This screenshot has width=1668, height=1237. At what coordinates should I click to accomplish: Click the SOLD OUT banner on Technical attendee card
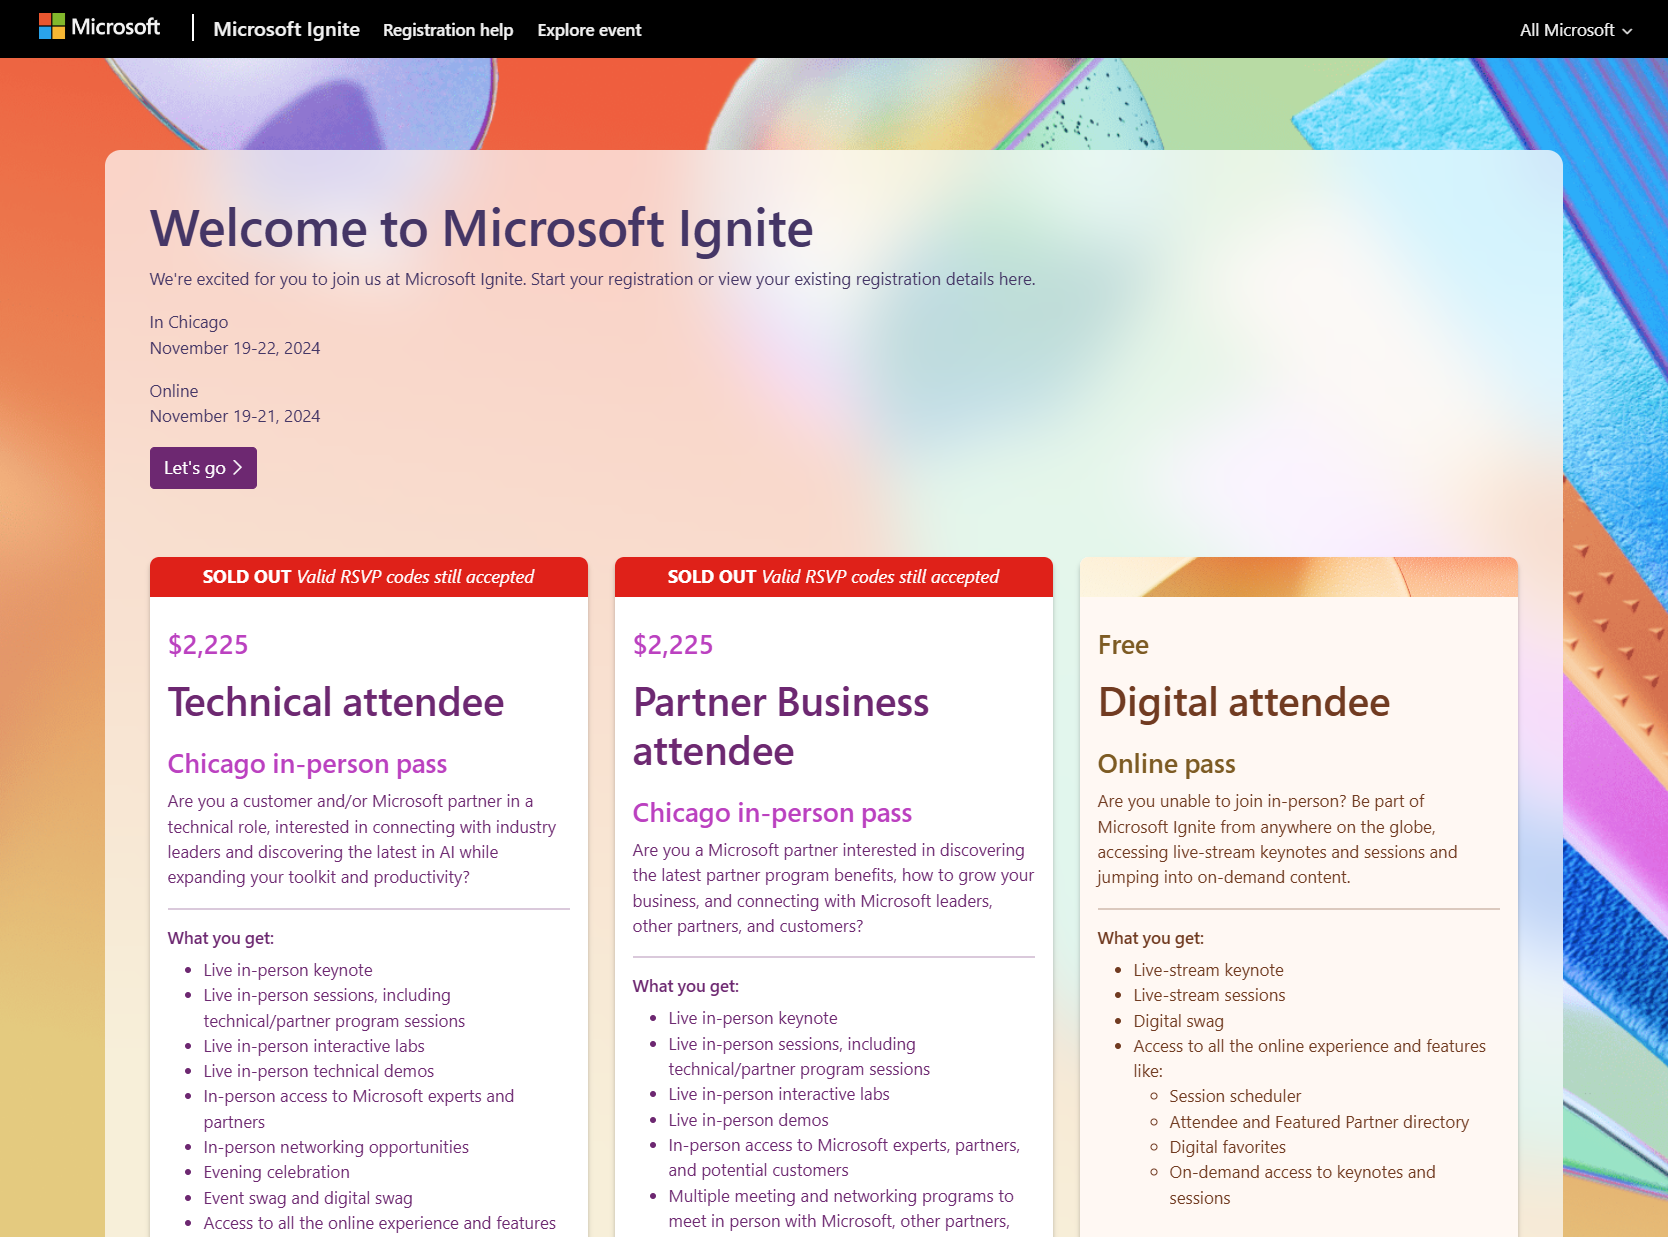point(368,577)
